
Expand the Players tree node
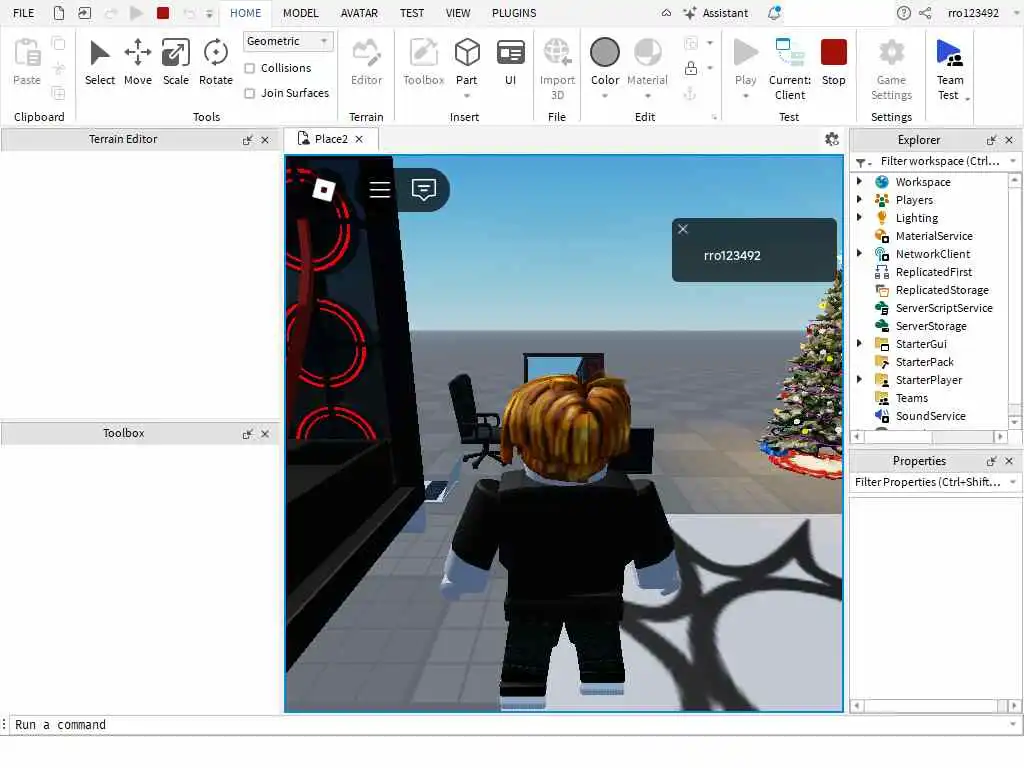859,199
